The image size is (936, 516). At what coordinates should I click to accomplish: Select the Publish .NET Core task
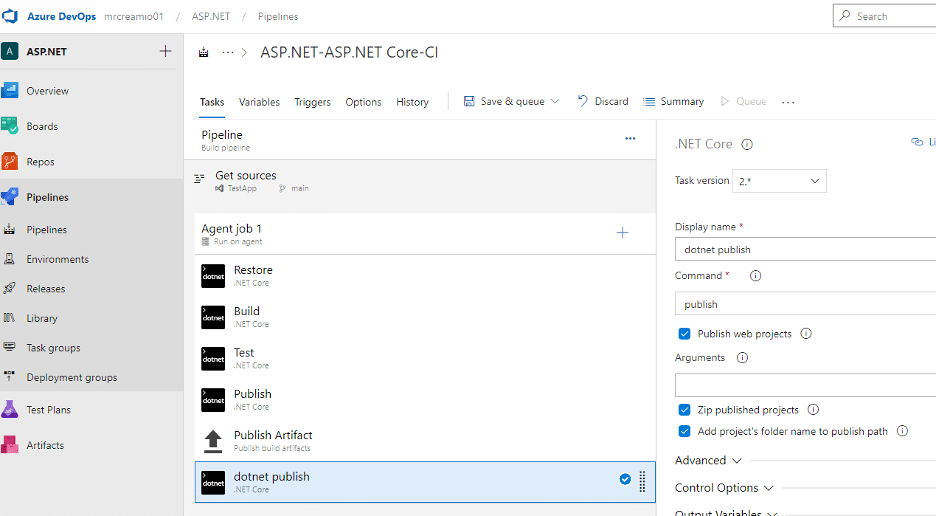pos(425,400)
